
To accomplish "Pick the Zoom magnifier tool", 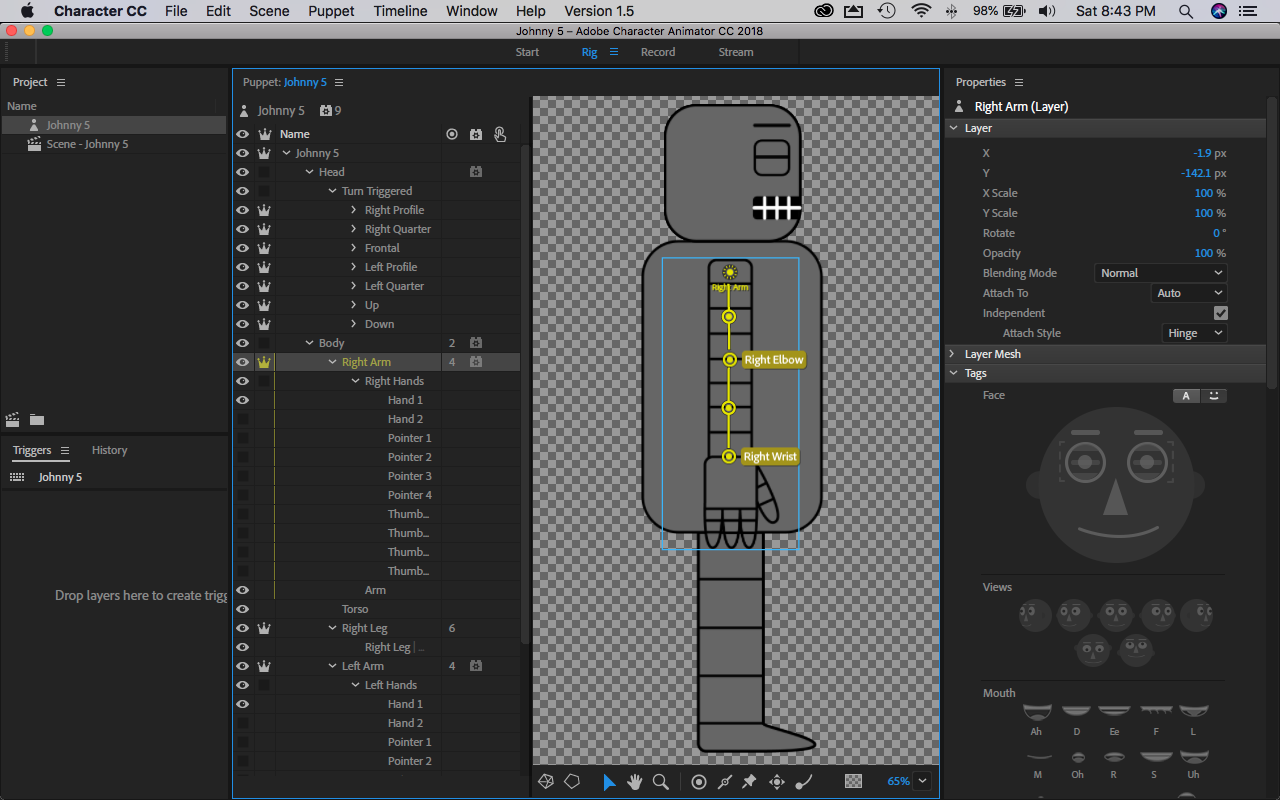I will 661,782.
